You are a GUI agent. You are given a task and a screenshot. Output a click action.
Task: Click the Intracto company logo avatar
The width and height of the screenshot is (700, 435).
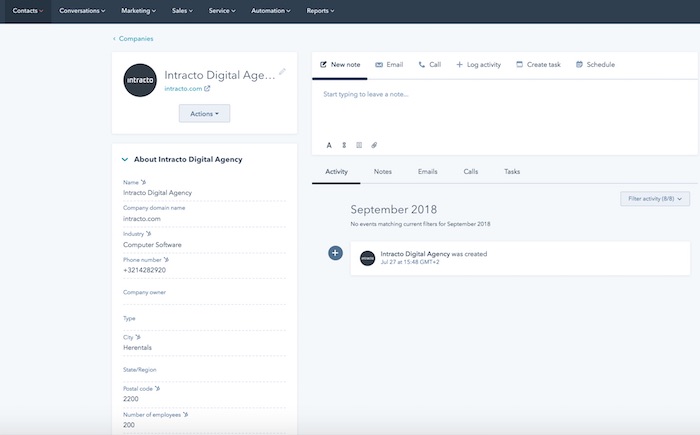(140, 80)
